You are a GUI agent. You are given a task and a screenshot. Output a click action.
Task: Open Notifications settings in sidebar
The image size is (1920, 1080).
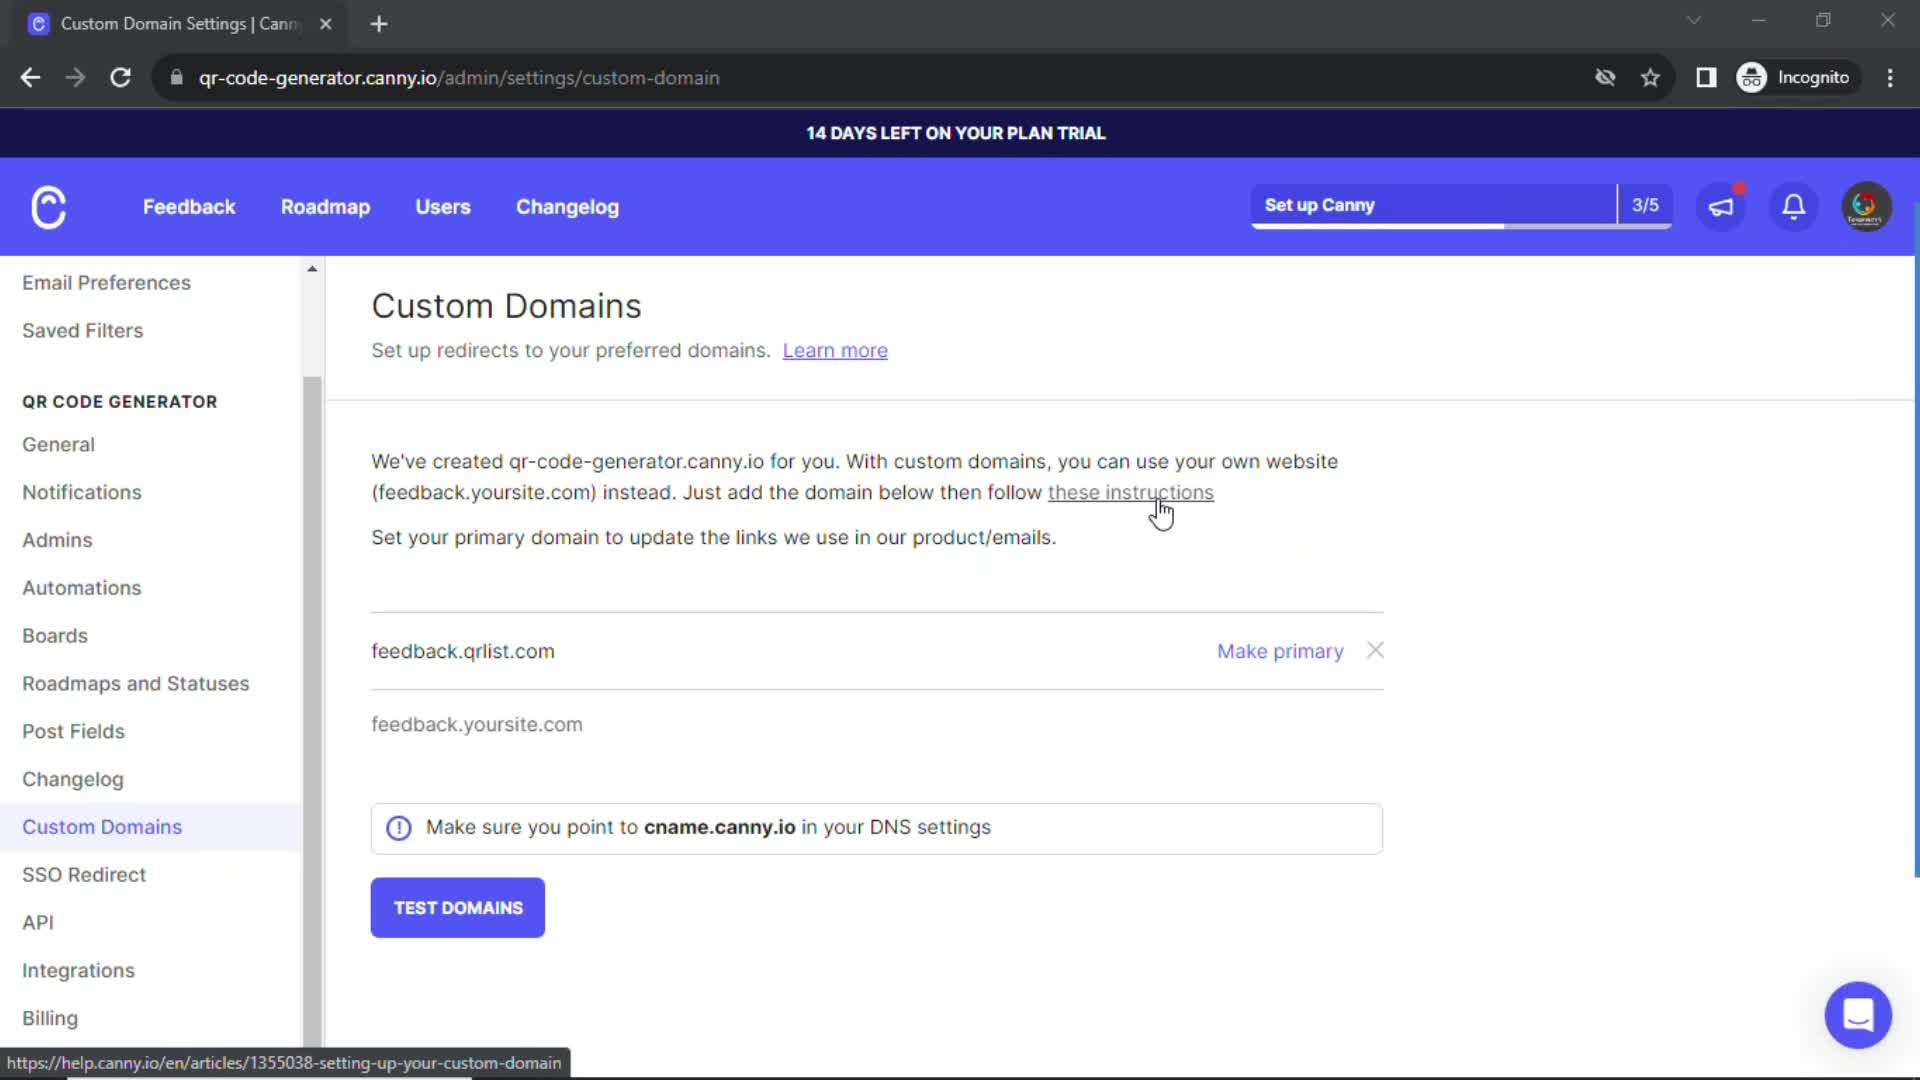point(82,492)
